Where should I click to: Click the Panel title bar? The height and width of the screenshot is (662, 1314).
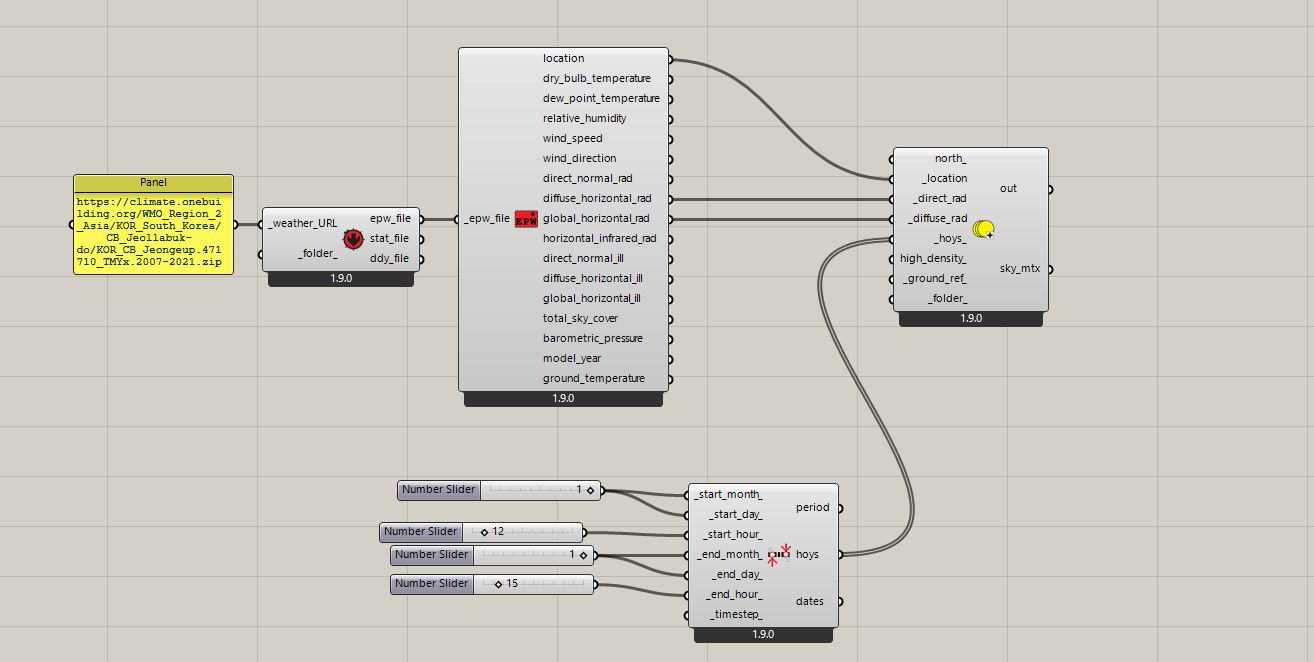click(153, 183)
